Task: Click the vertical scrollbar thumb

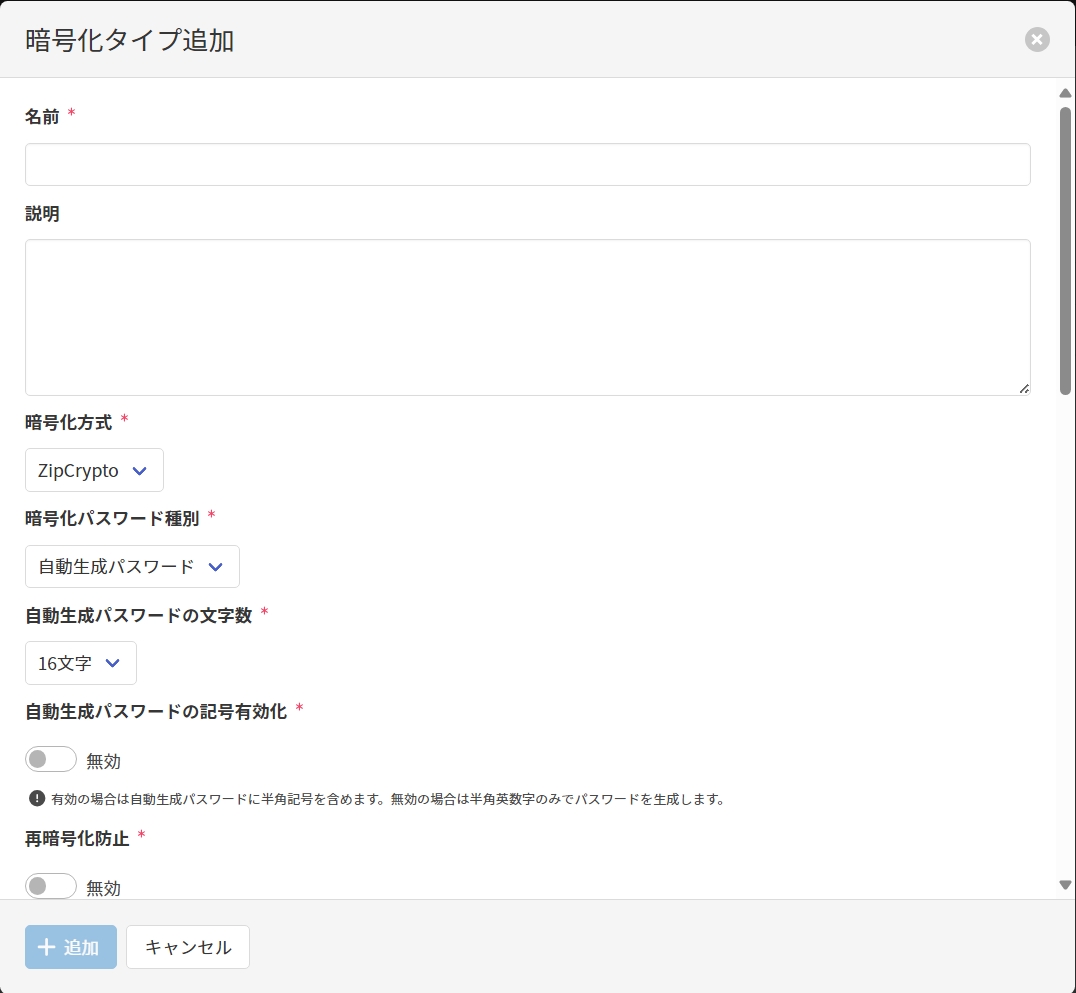Action: (1065, 250)
